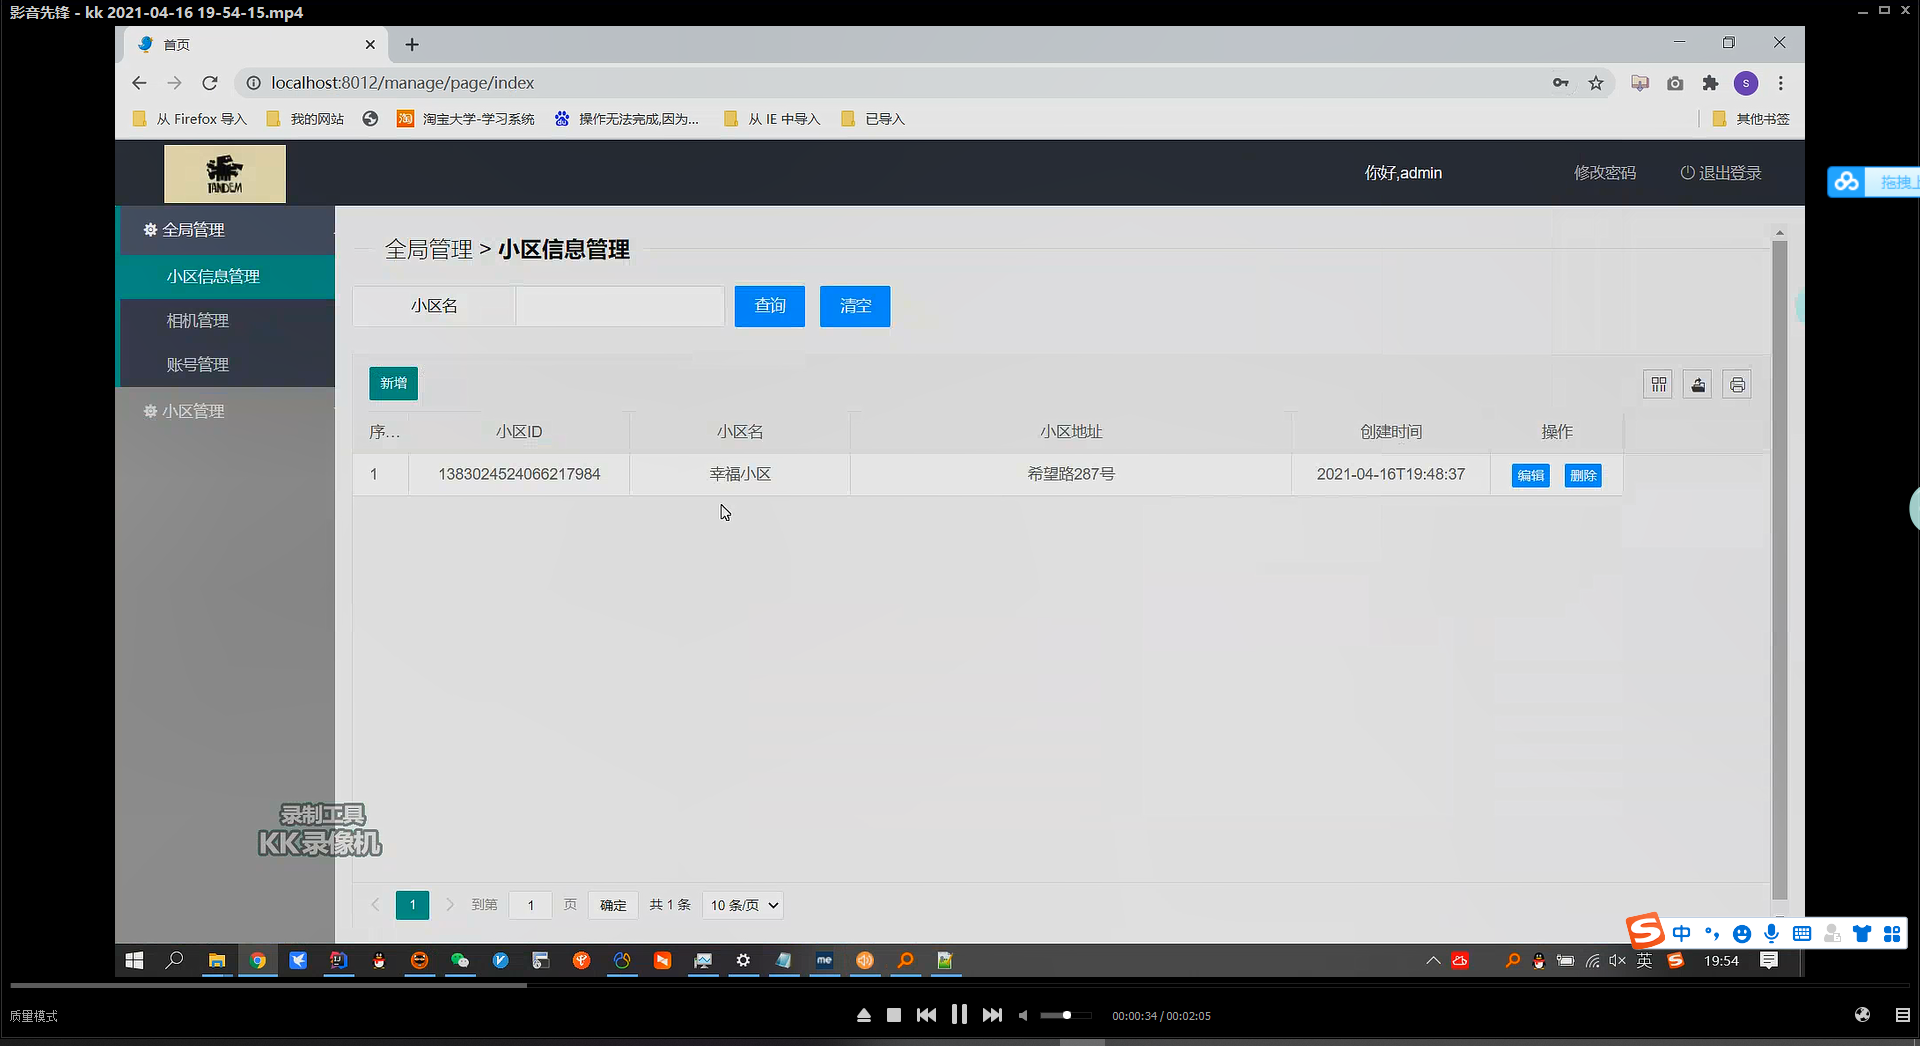
Task: Reload the browser page
Action: 209,83
